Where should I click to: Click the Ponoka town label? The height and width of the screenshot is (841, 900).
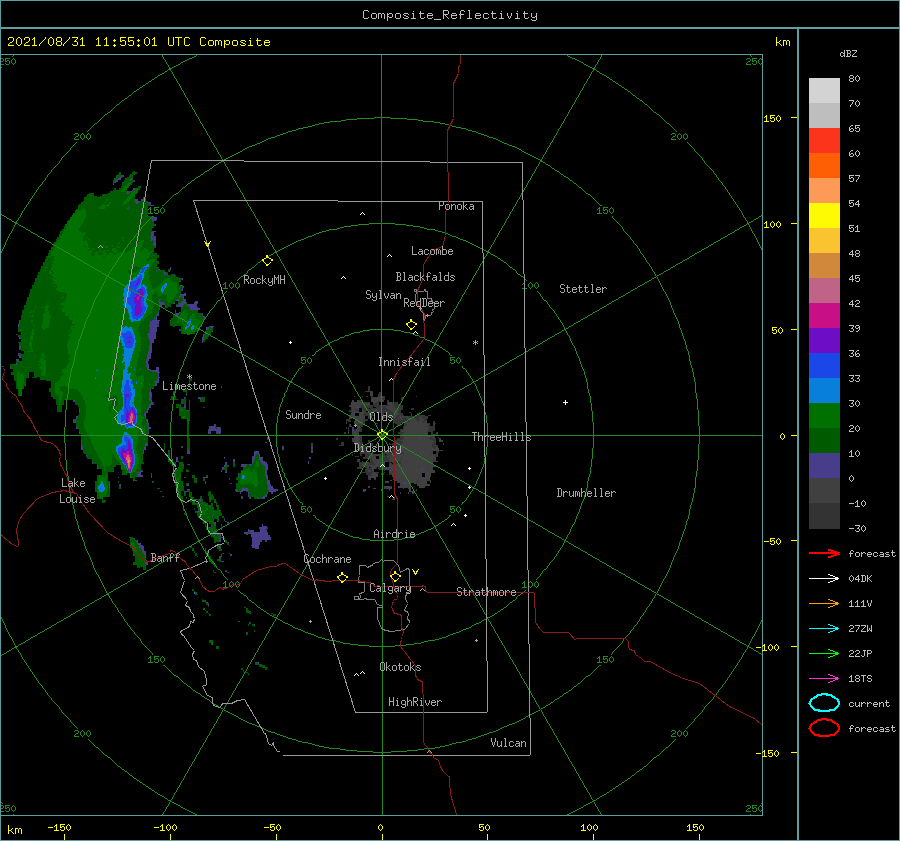point(456,206)
